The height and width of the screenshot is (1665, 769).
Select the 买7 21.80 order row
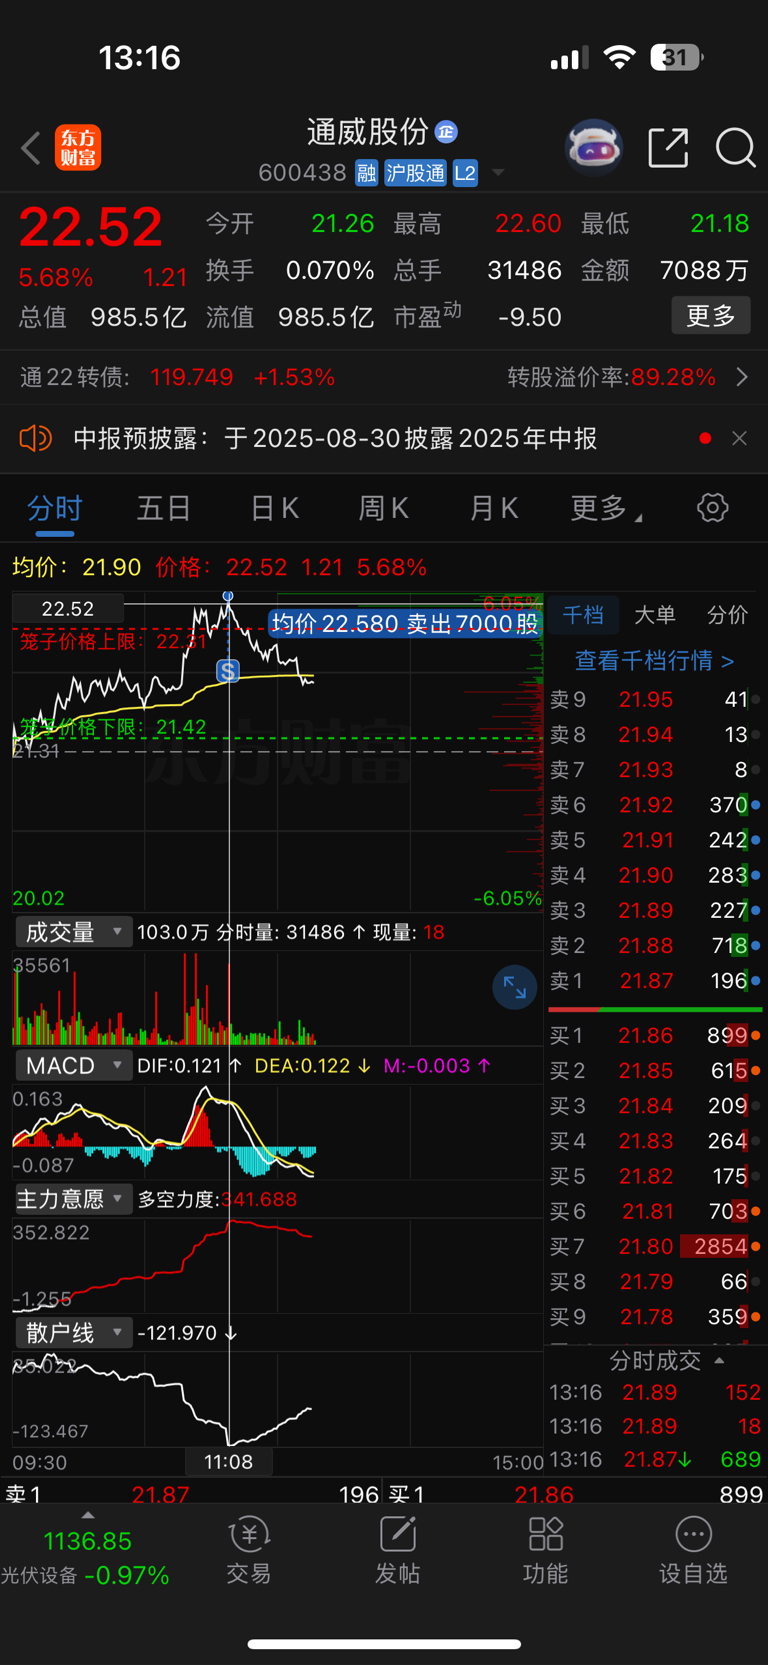pos(655,1247)
